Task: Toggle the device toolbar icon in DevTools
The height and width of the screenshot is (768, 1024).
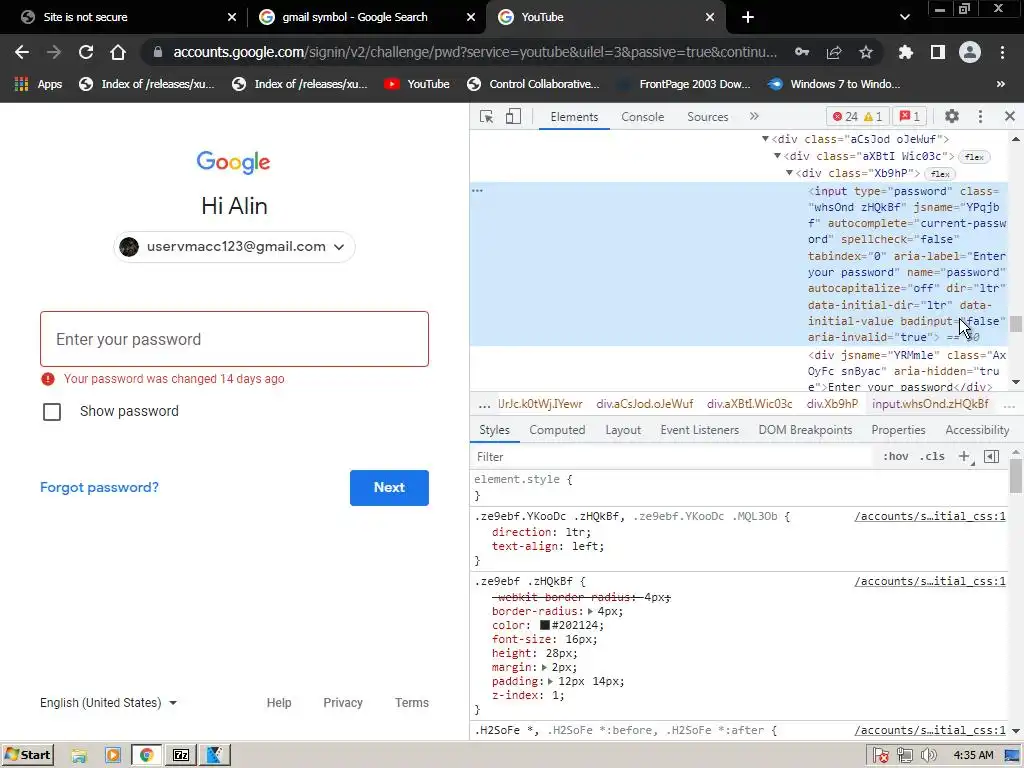Action: click(513, 117)
